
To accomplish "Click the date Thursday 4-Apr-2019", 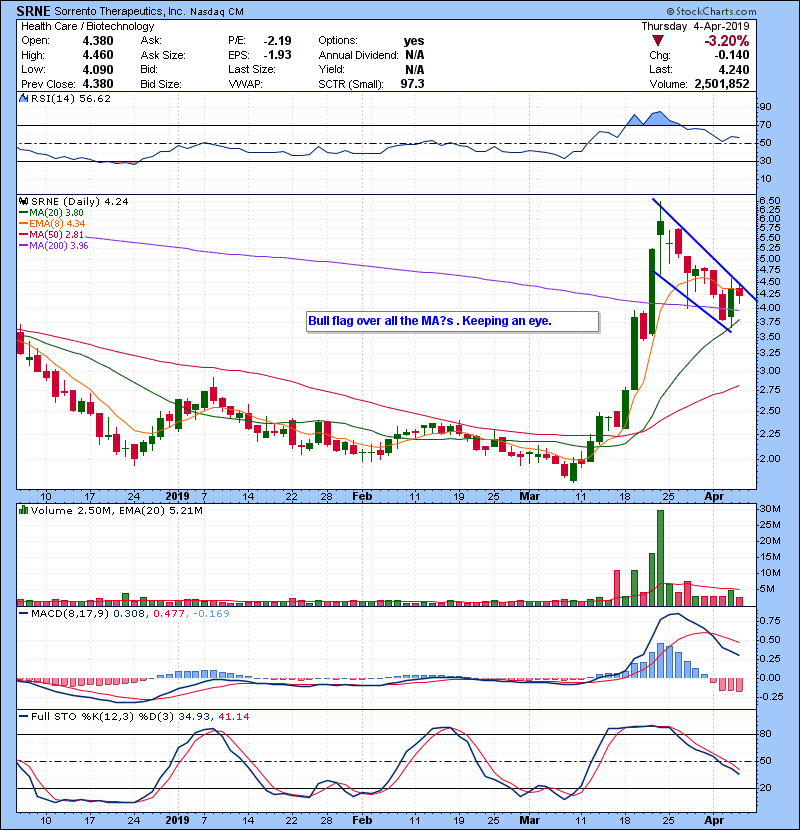I will pos(695,26).
